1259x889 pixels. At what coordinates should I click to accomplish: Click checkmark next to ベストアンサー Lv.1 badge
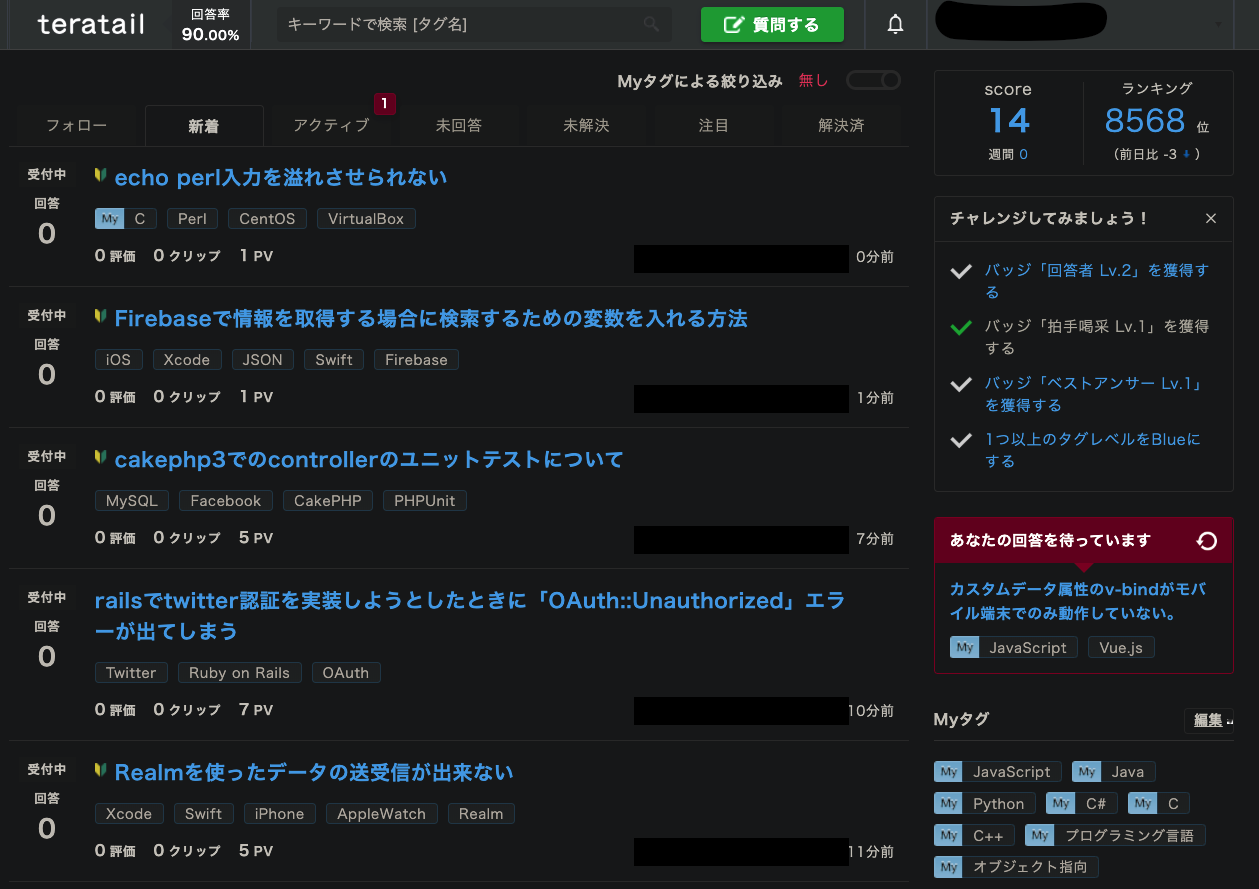[961, 384]
